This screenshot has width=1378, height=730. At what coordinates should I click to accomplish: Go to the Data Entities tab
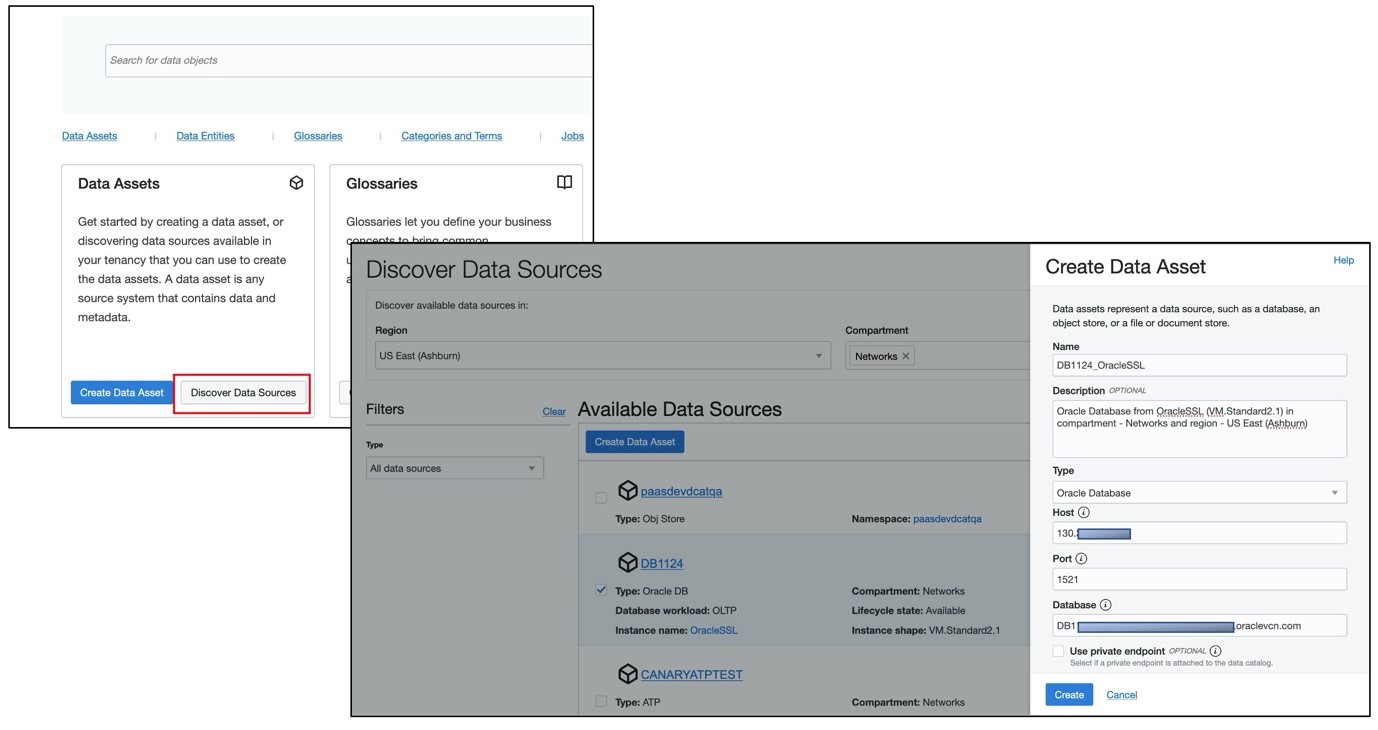[205, 136]
